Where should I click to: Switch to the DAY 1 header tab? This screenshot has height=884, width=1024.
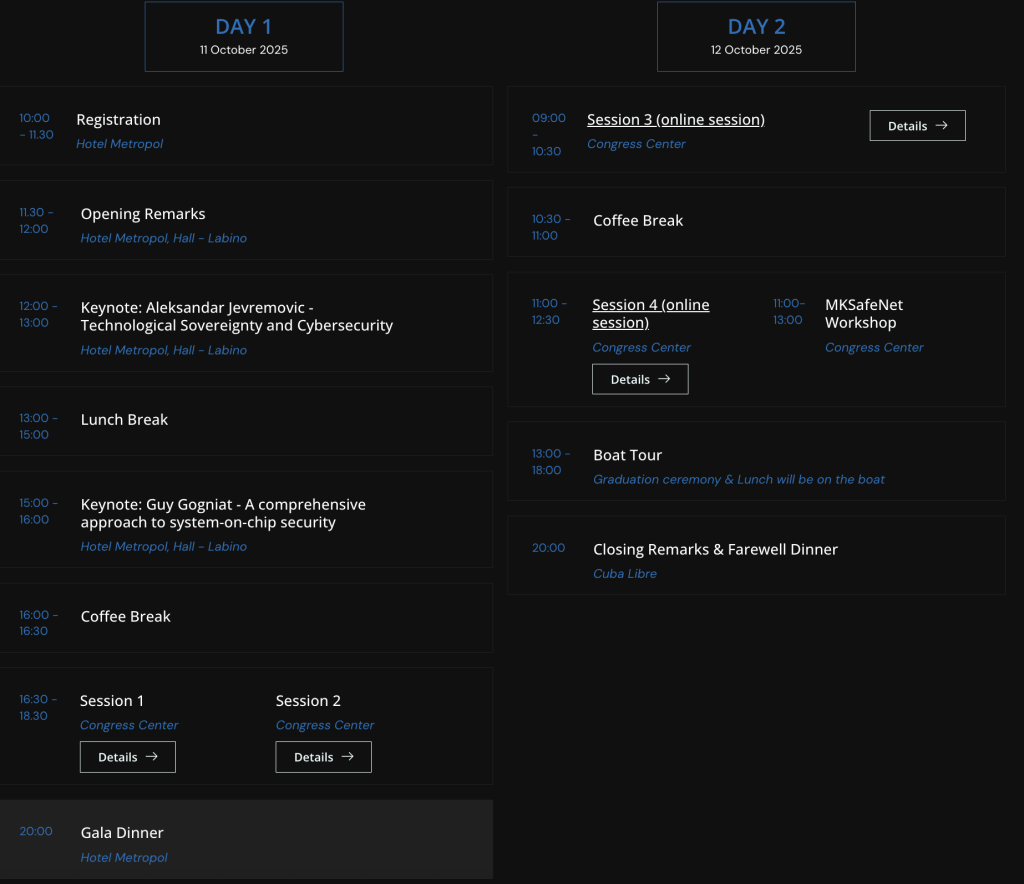click(244, 36)
